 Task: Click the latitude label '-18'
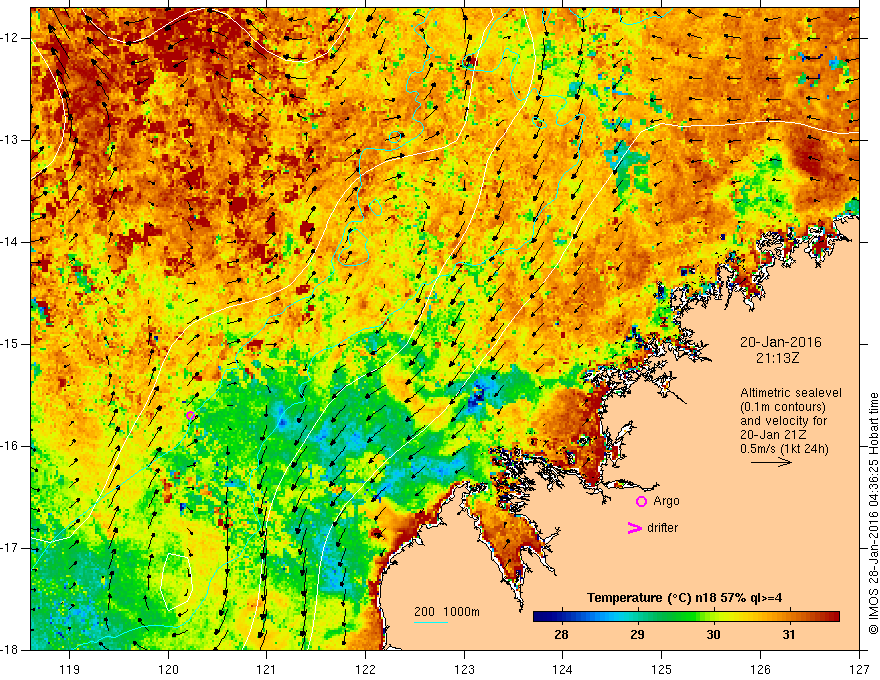pyautogui.click(x=10, y=650)
